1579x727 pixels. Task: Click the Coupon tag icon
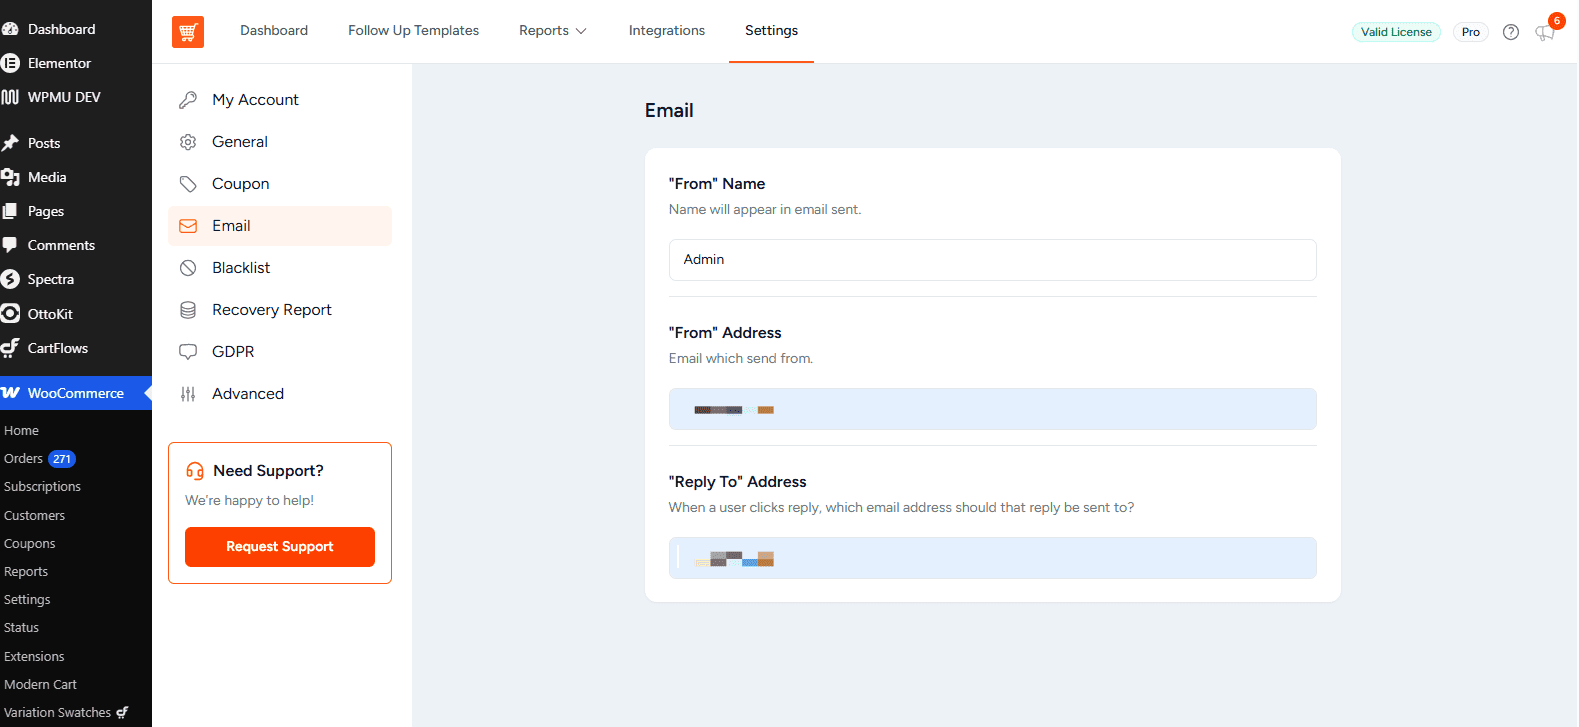click(x=188, y=184)
